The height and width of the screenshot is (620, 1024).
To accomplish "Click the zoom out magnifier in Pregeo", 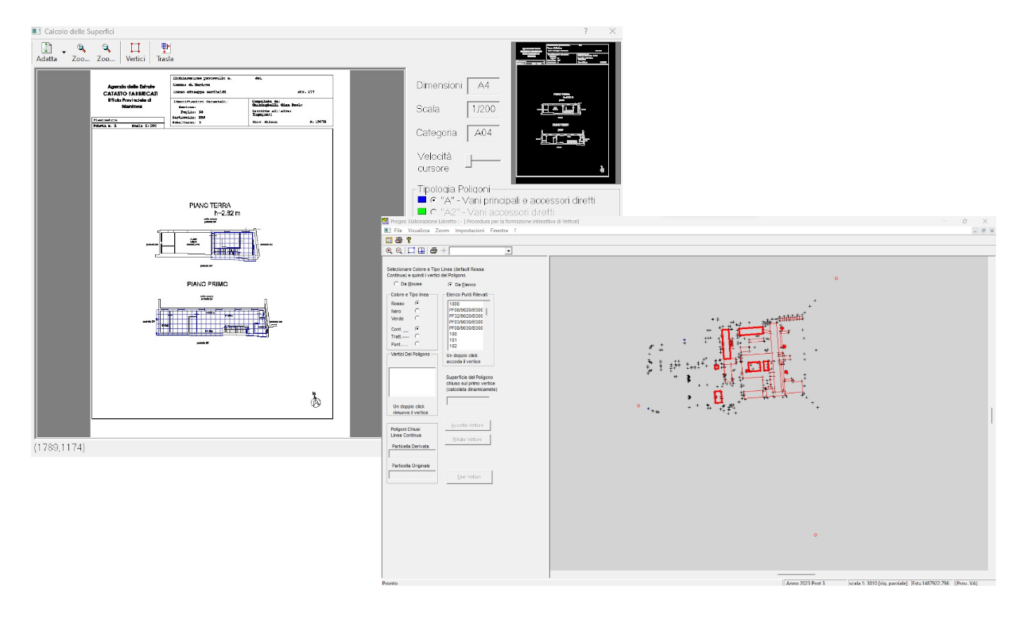I will tap(399, 251).
